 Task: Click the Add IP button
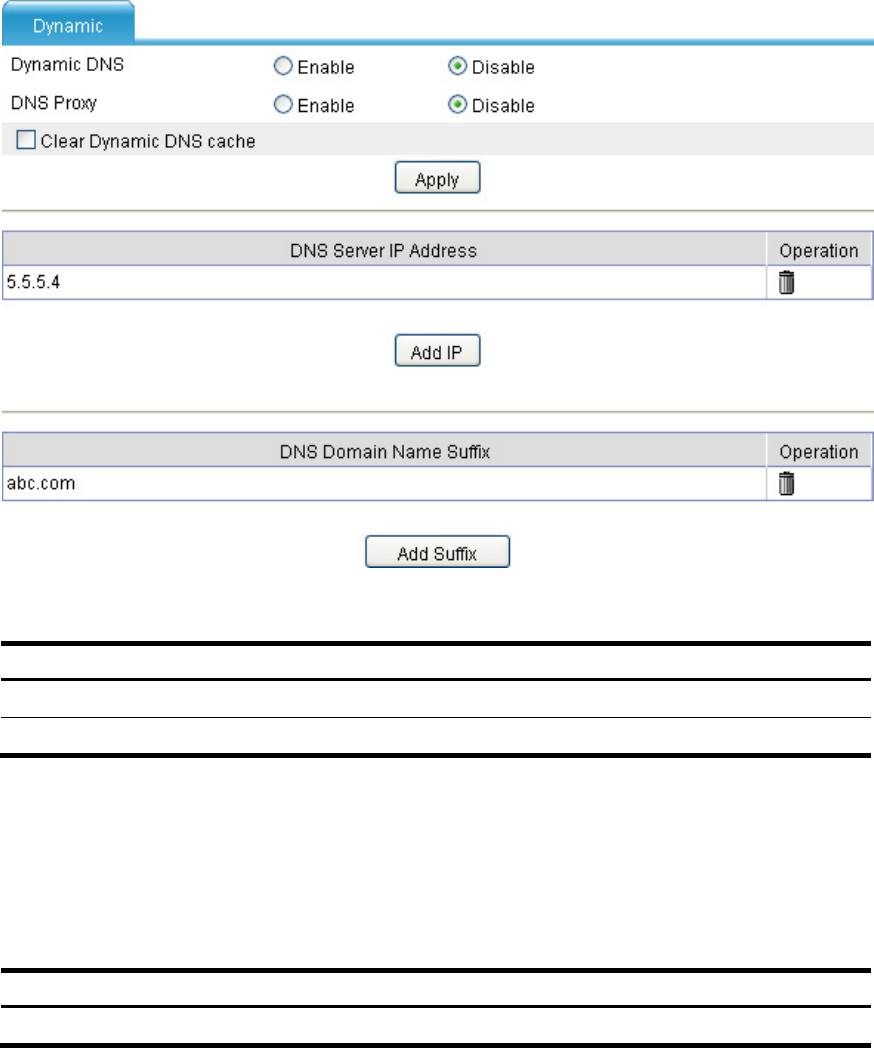438,351
